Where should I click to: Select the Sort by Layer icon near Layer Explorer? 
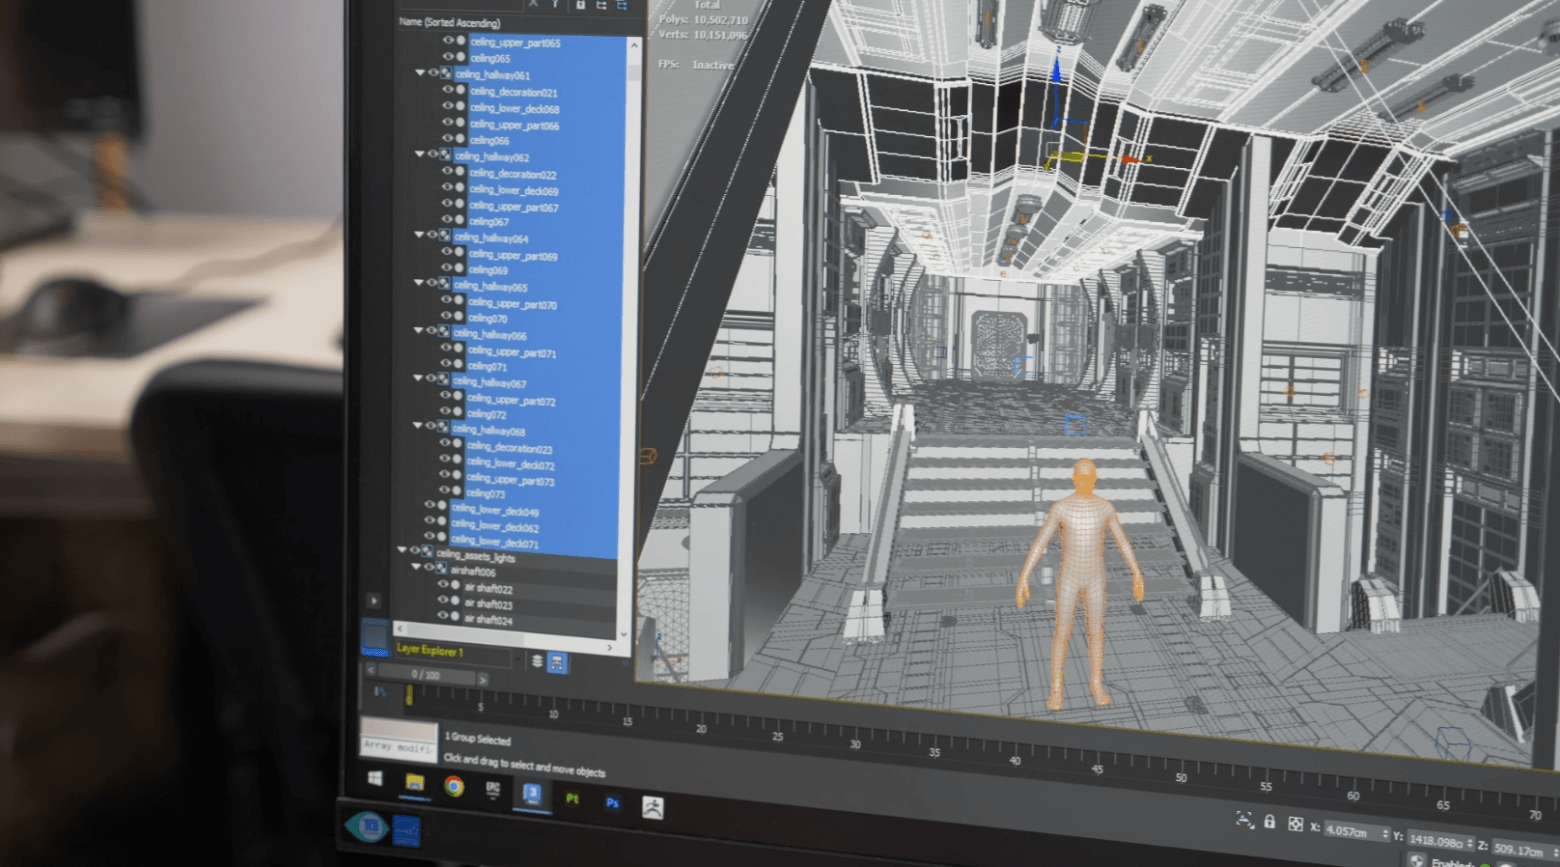[537, 661]
